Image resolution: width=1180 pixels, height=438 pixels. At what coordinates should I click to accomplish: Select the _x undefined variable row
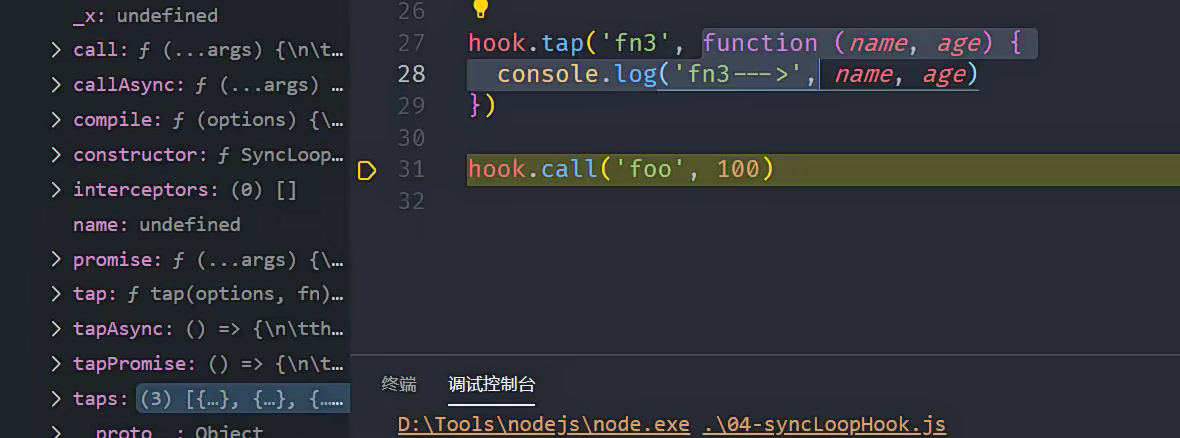[145, 16]
